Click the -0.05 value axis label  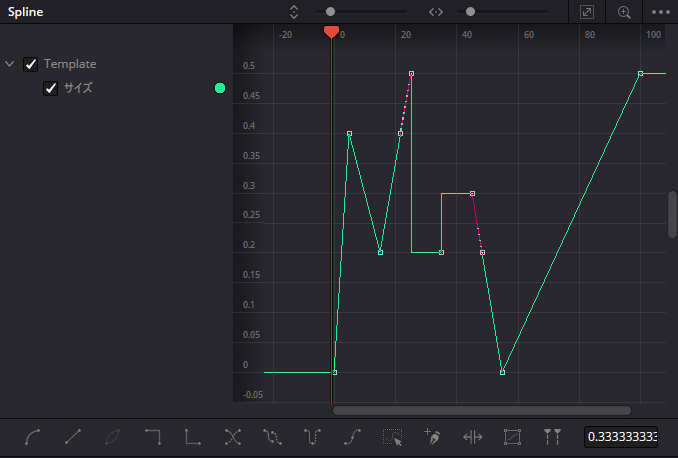point(253,395)
